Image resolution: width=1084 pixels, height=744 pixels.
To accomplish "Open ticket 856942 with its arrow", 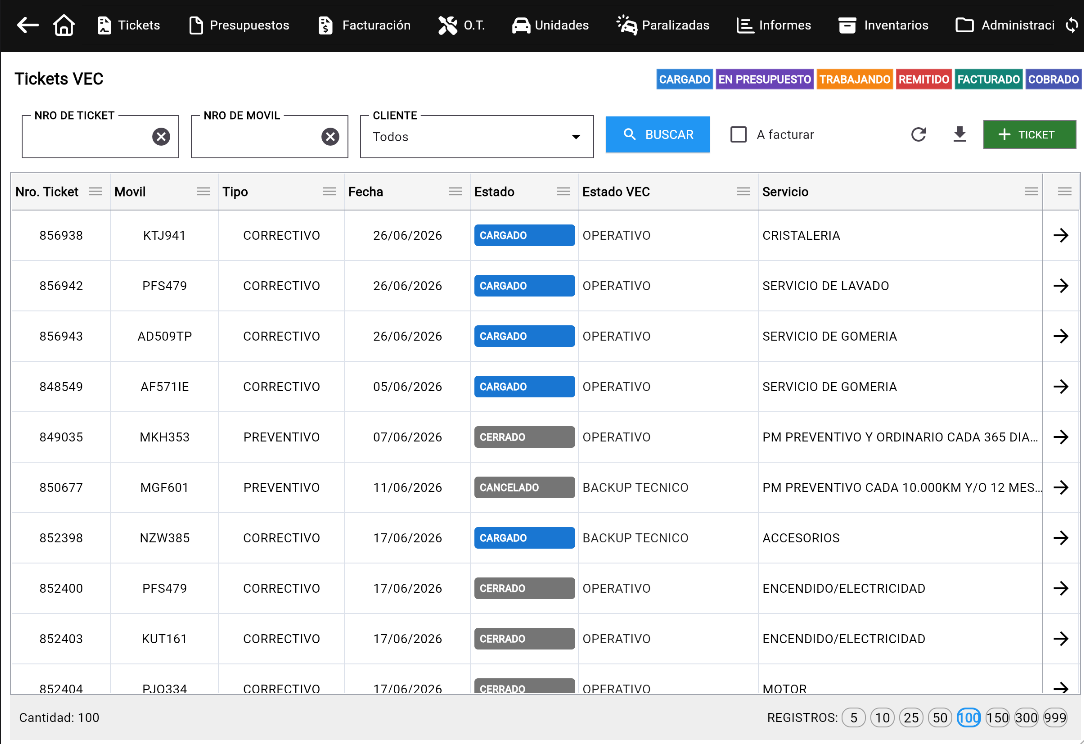I will click(x=1060, y=286).
